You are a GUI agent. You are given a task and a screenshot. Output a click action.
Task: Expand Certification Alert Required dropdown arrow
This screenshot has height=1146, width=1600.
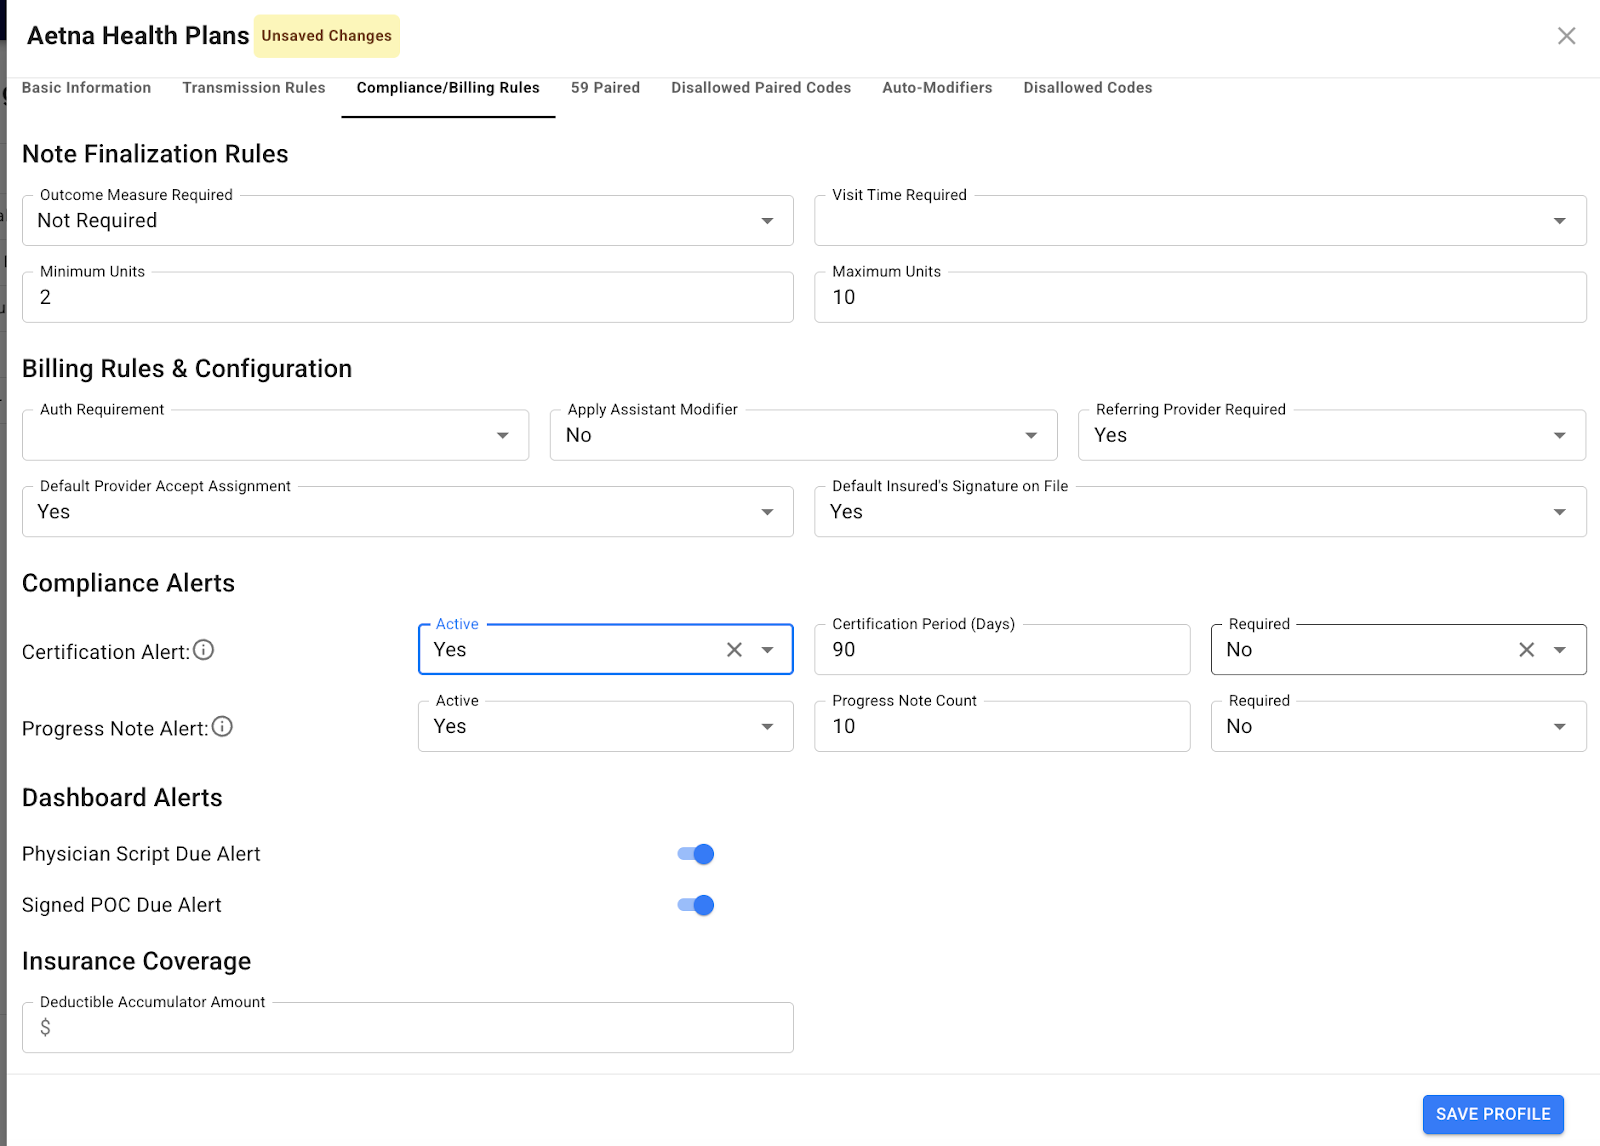point(1559,650)
